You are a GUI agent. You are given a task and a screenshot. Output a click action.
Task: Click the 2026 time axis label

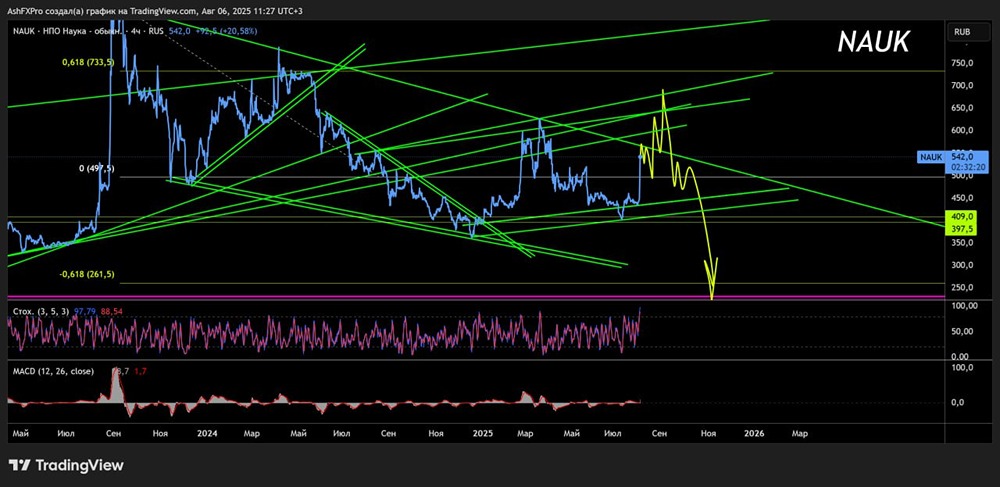pos(754,433)
